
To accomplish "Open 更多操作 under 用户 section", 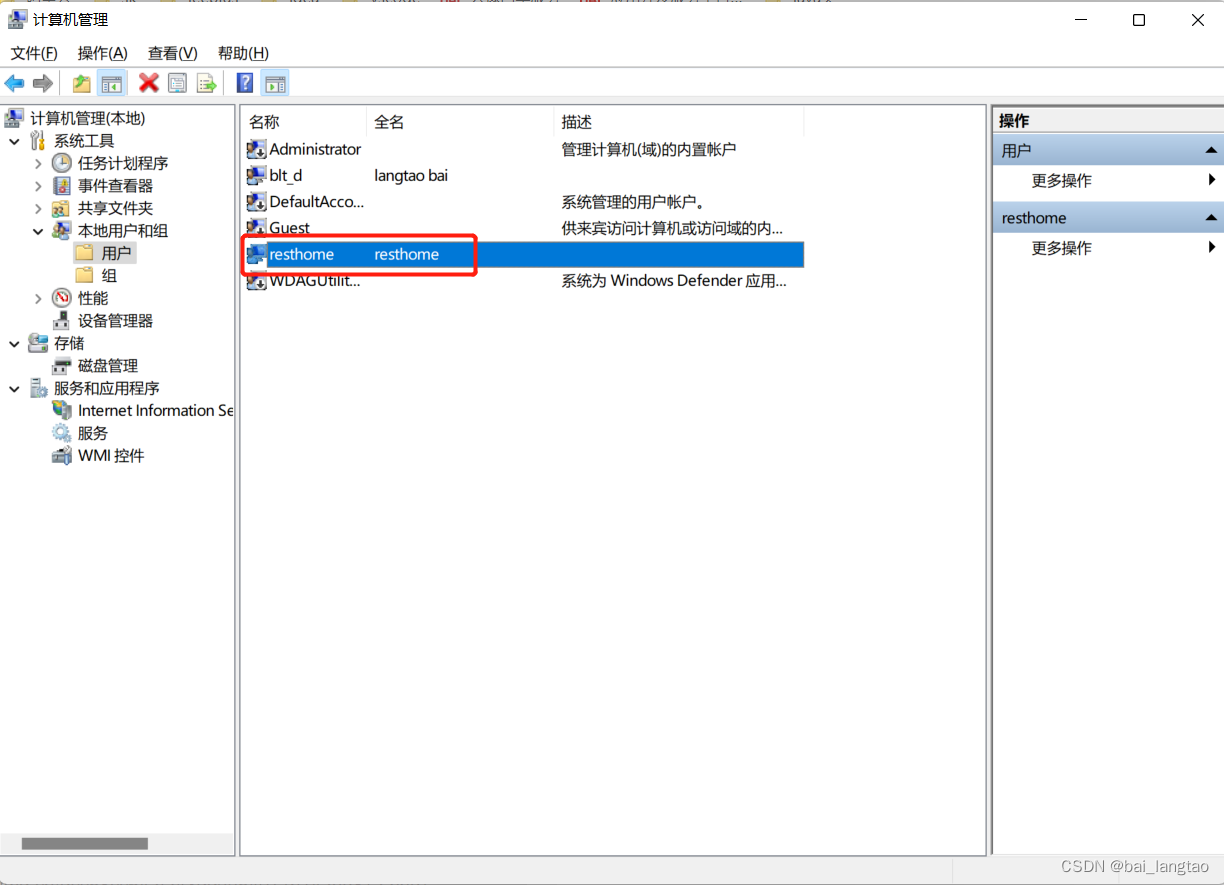I will tap(1062, 181).
